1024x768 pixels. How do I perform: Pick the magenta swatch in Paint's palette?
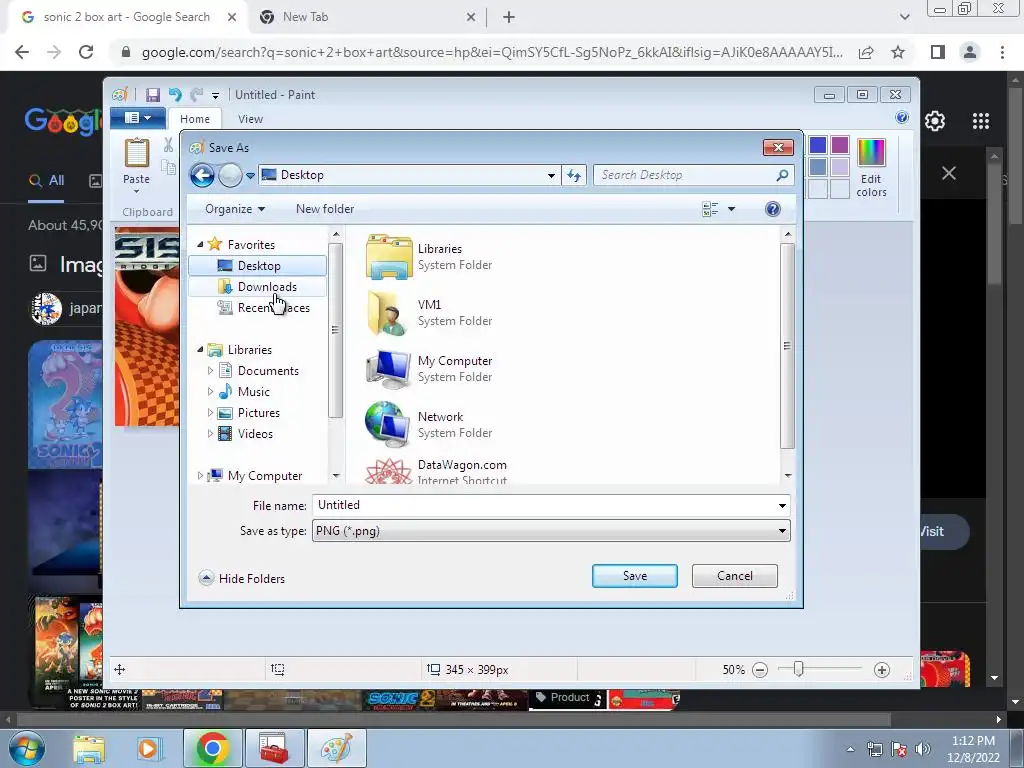(840, 145)
